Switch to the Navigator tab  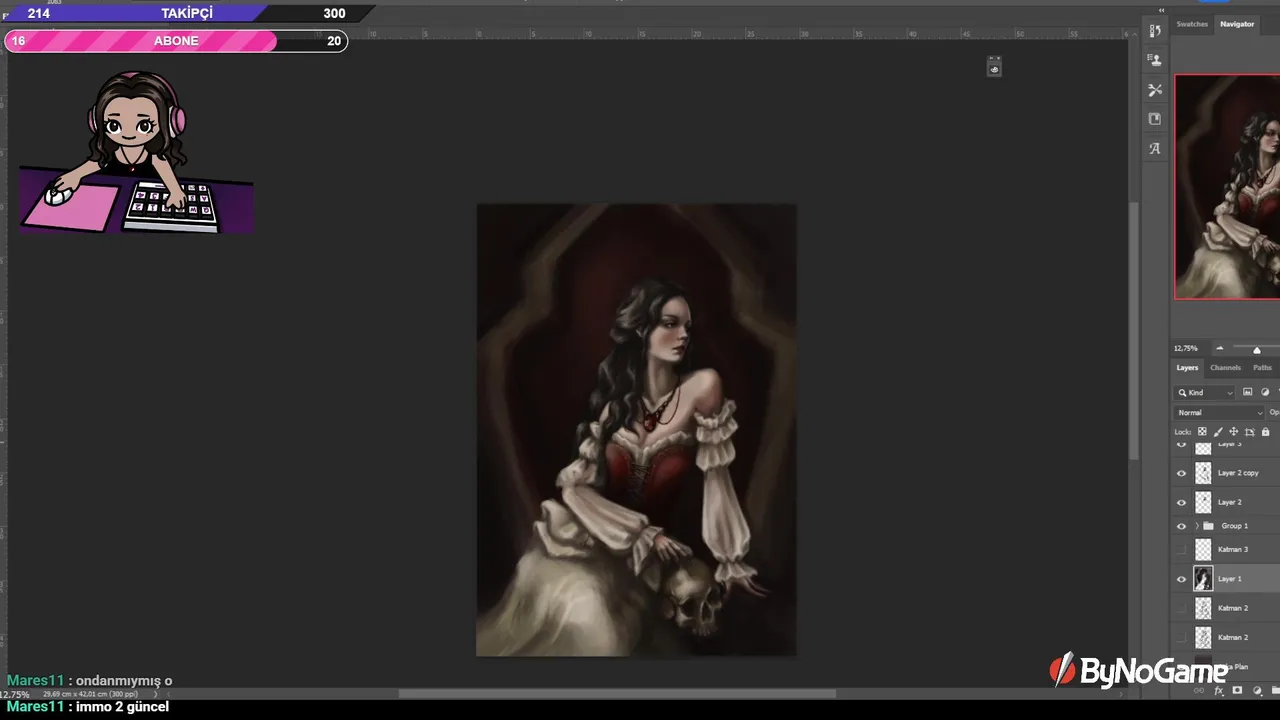[x=1237, y=24]
